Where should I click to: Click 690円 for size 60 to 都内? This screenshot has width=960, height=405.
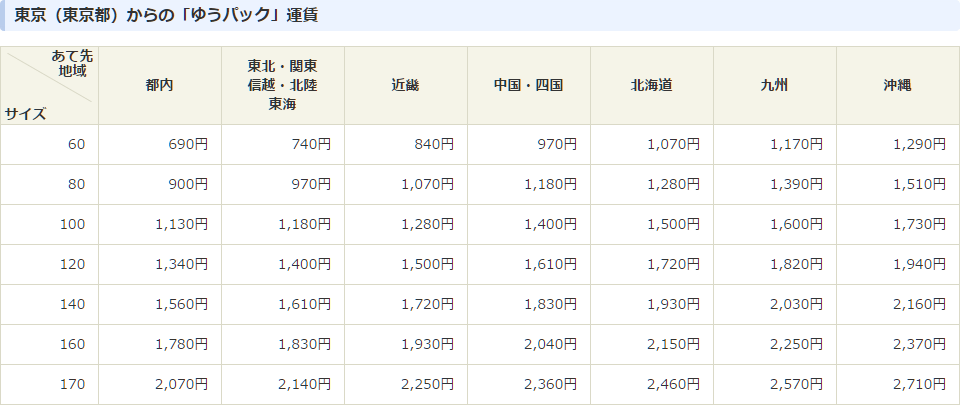coord(188,144)
